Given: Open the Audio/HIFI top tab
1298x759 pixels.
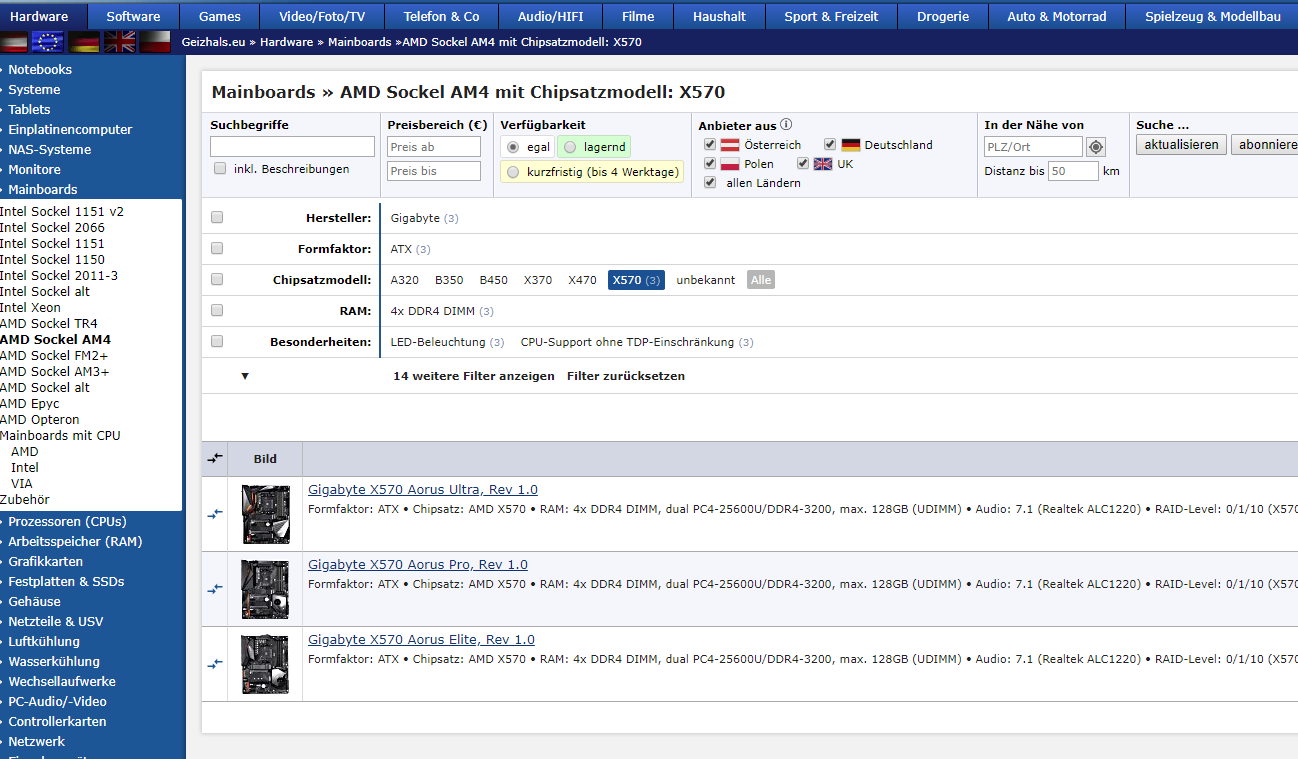Looking at the screenshot, I should click(551, 16).
